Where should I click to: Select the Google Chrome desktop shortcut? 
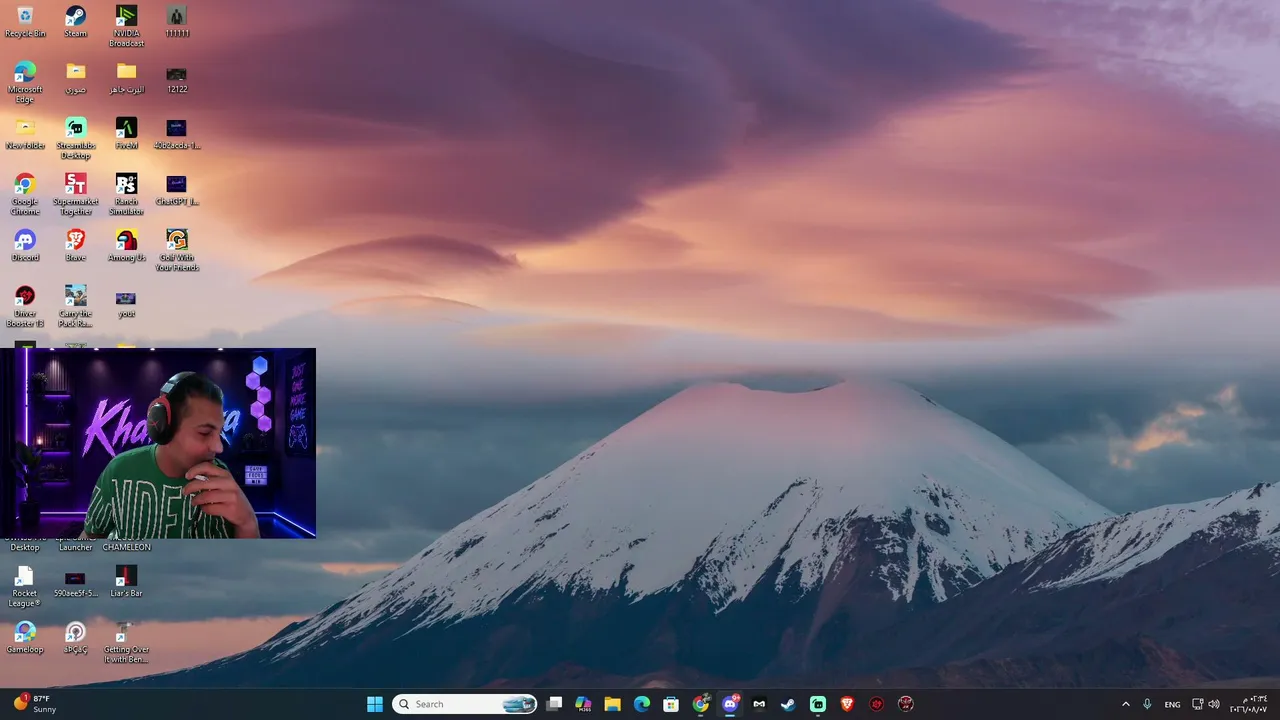[25, 195]
